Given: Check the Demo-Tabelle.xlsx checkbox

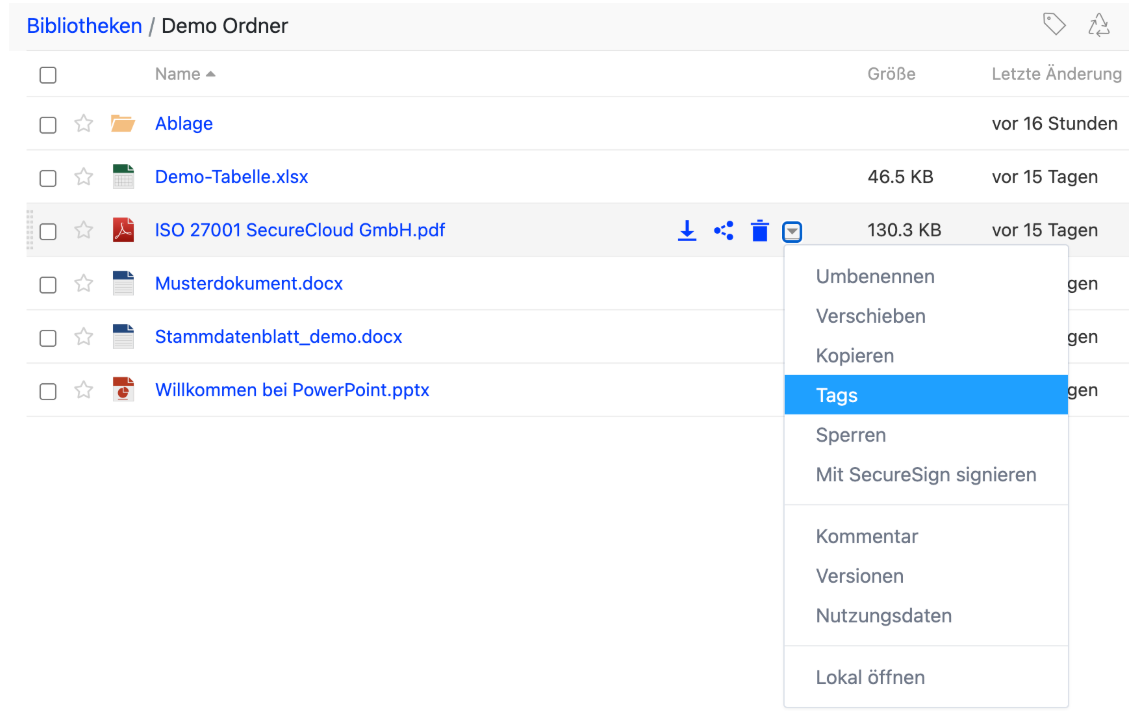Looking at the screenshot, I should (48, 178).
